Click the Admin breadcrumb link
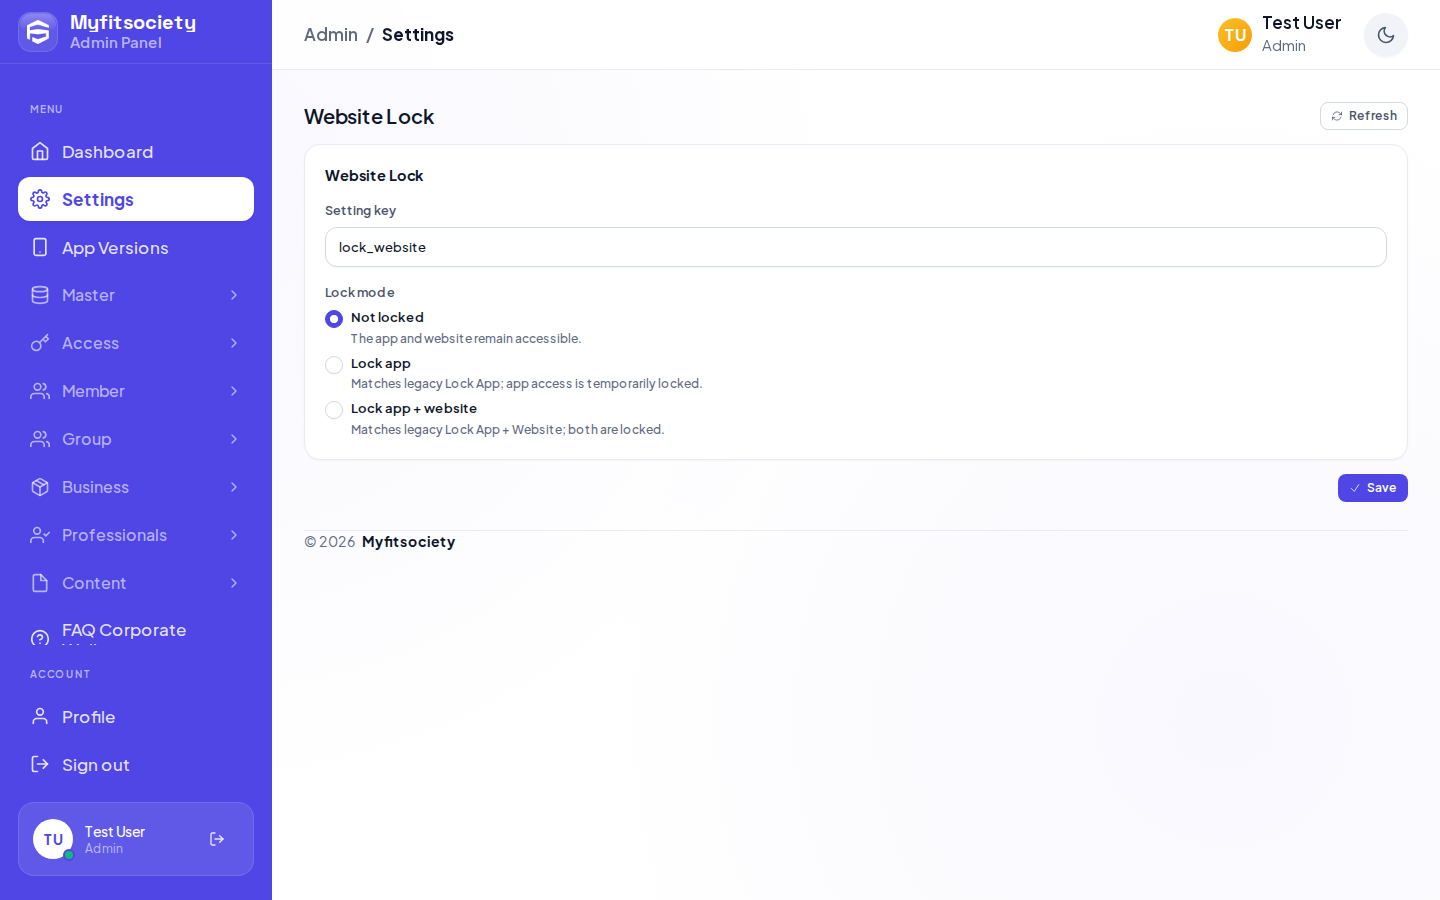 (x=331, y=35)
